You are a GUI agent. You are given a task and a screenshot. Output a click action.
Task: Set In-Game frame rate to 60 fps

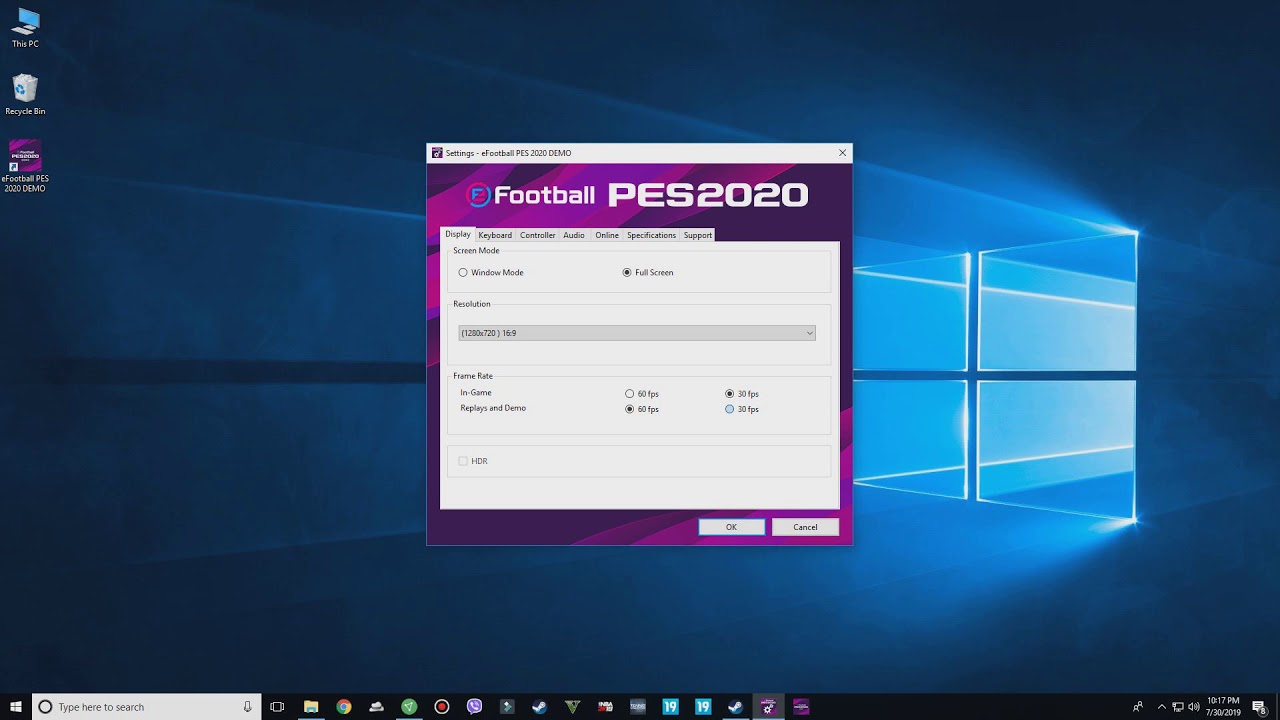(629, 394)
